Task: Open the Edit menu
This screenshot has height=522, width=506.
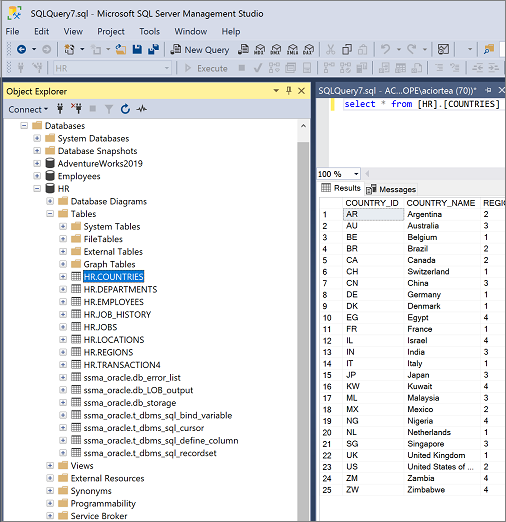Action: coord(42,32)
